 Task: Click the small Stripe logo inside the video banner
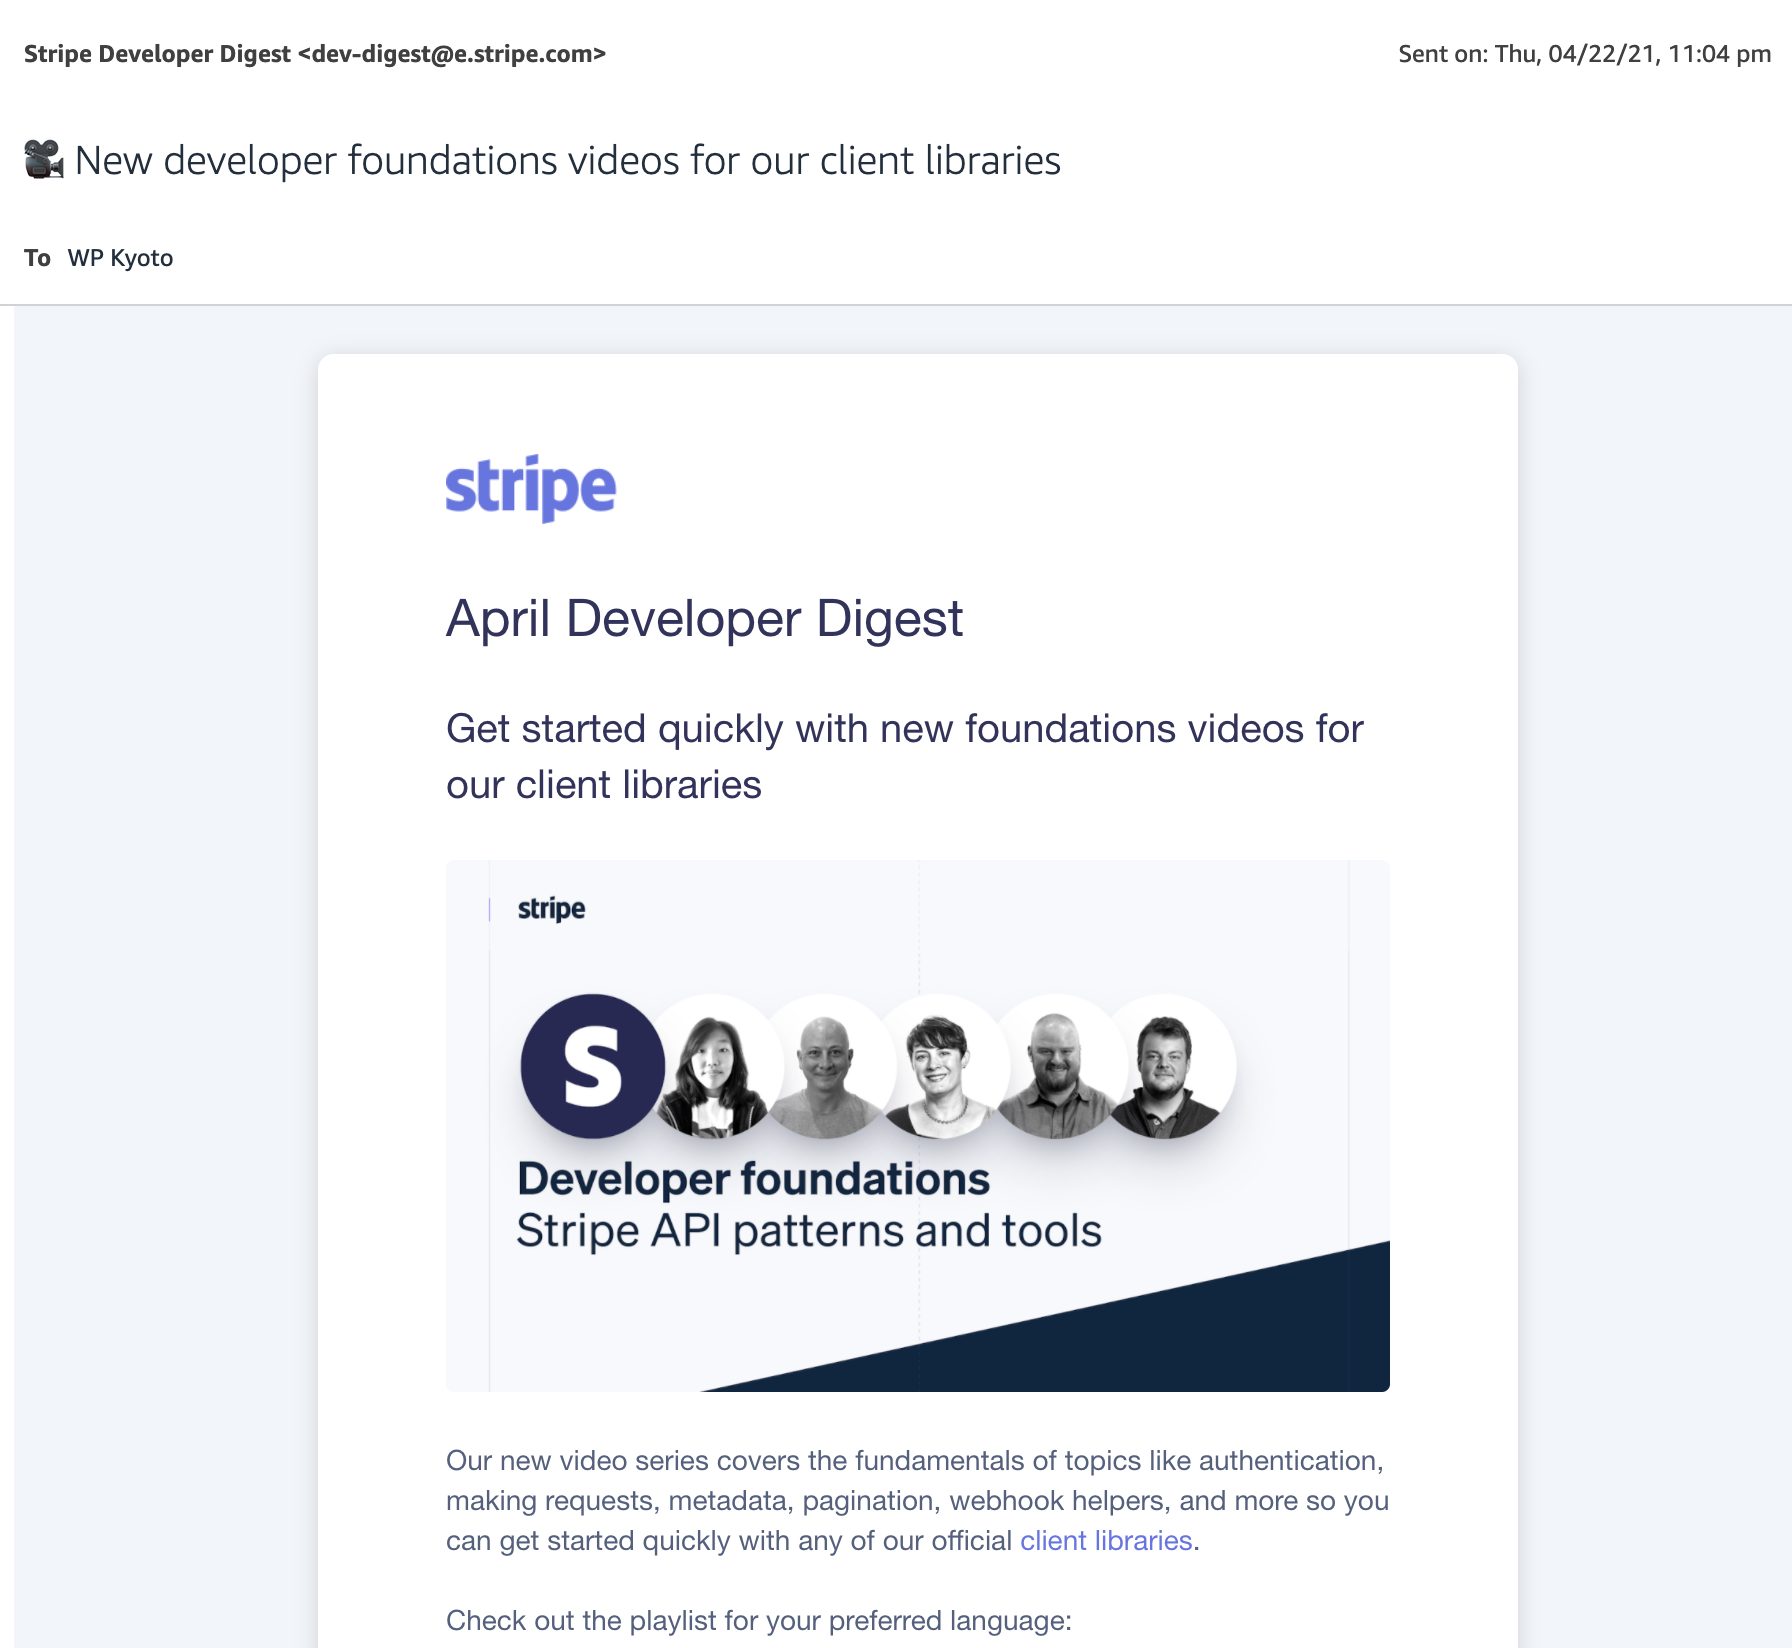(x=551, y=908)
